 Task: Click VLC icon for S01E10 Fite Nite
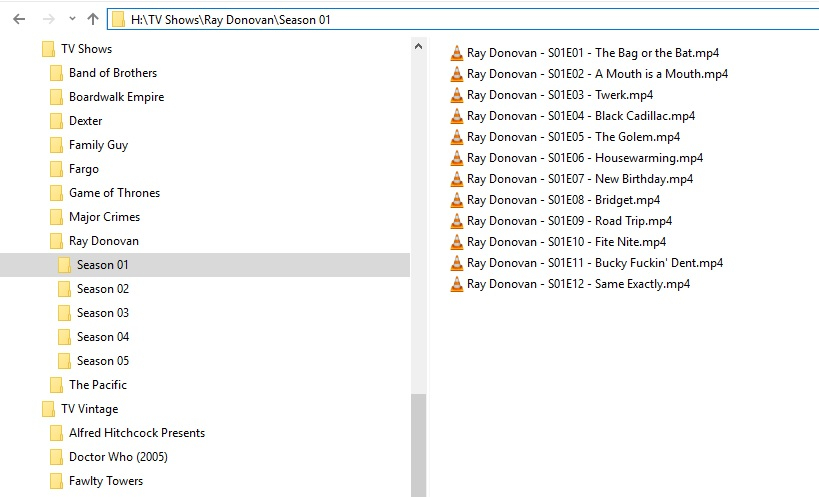coord(457,242)
